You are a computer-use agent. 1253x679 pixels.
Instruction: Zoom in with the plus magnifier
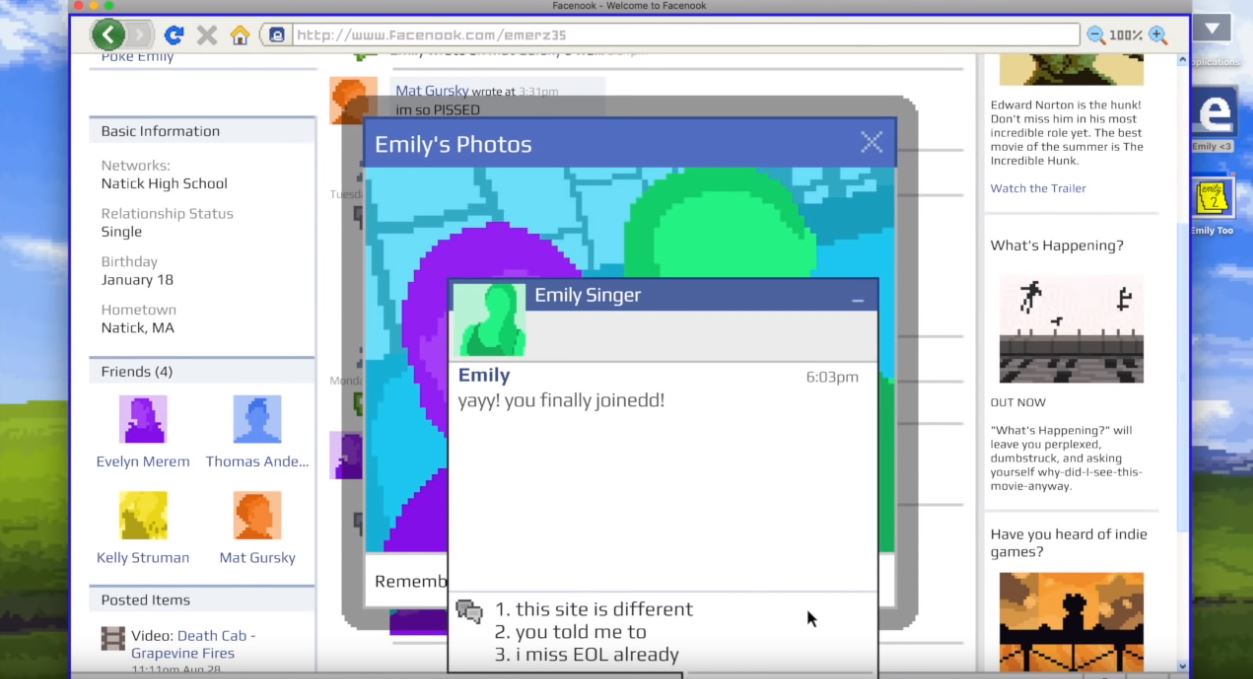pos(1158,35)
